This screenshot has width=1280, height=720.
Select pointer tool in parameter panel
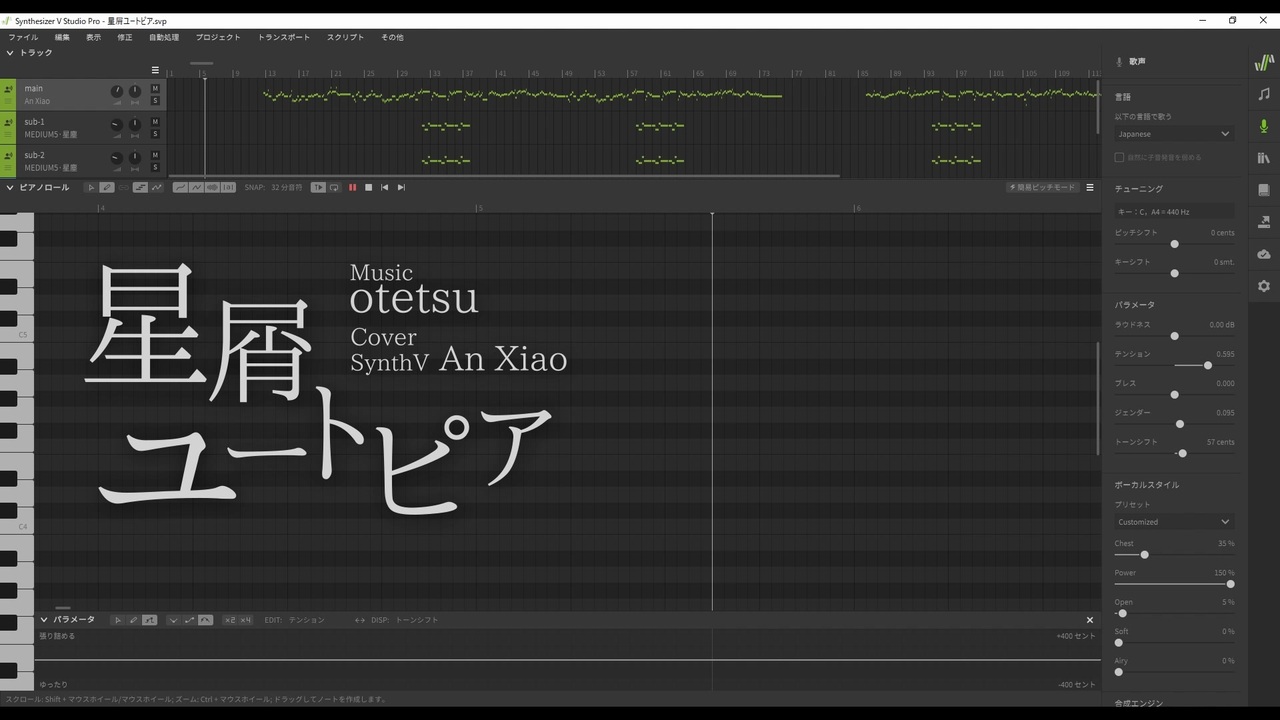click(x=117, y=620)
